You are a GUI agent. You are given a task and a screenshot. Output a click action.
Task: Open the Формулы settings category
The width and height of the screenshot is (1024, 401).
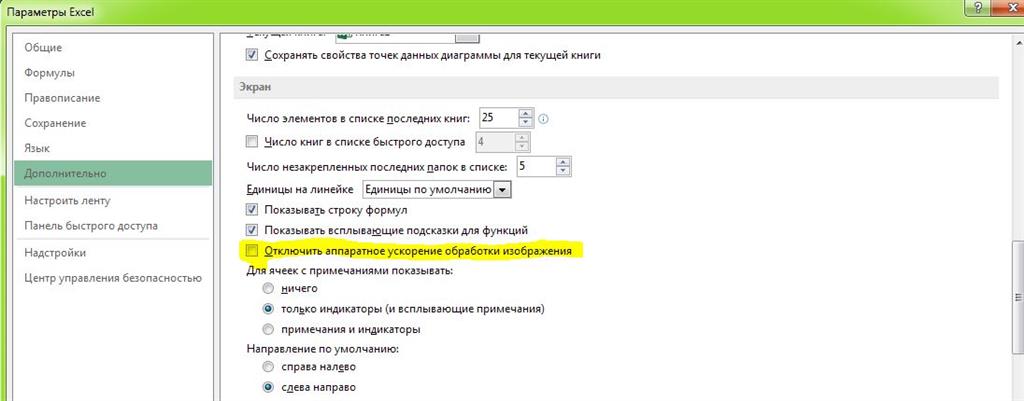point(50,72)
